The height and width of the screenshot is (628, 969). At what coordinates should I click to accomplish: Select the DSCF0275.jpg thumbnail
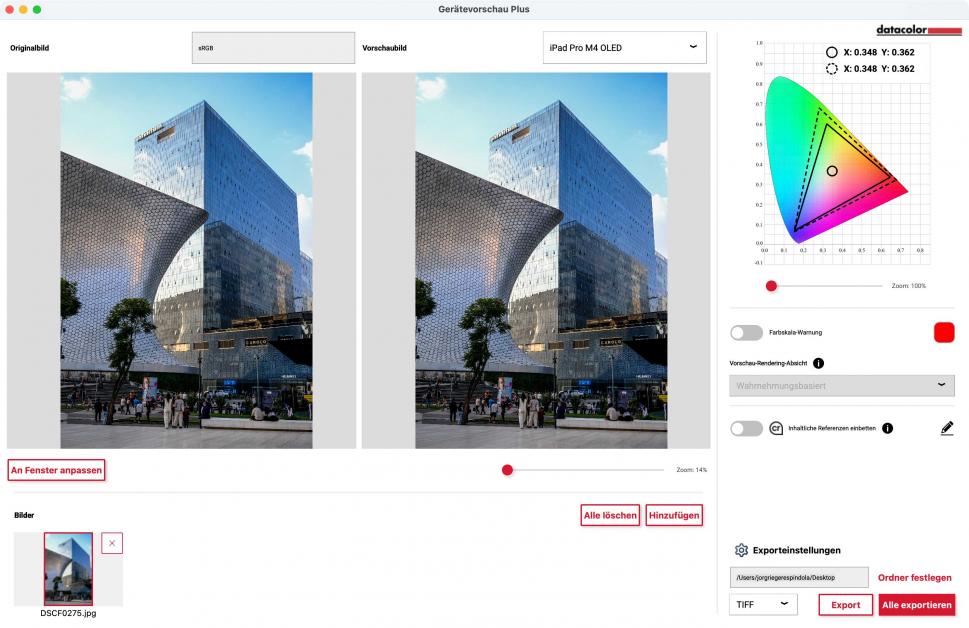[69, 569]
